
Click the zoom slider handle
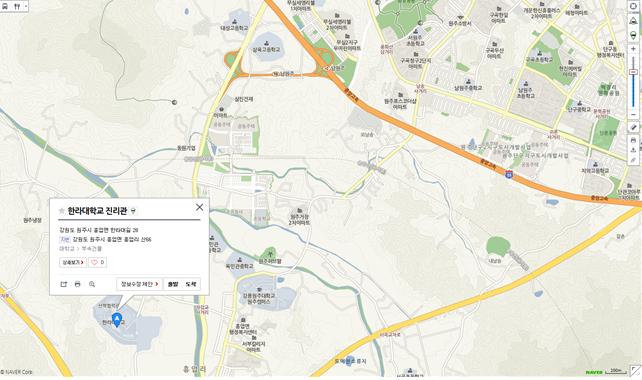pos(633,72)
